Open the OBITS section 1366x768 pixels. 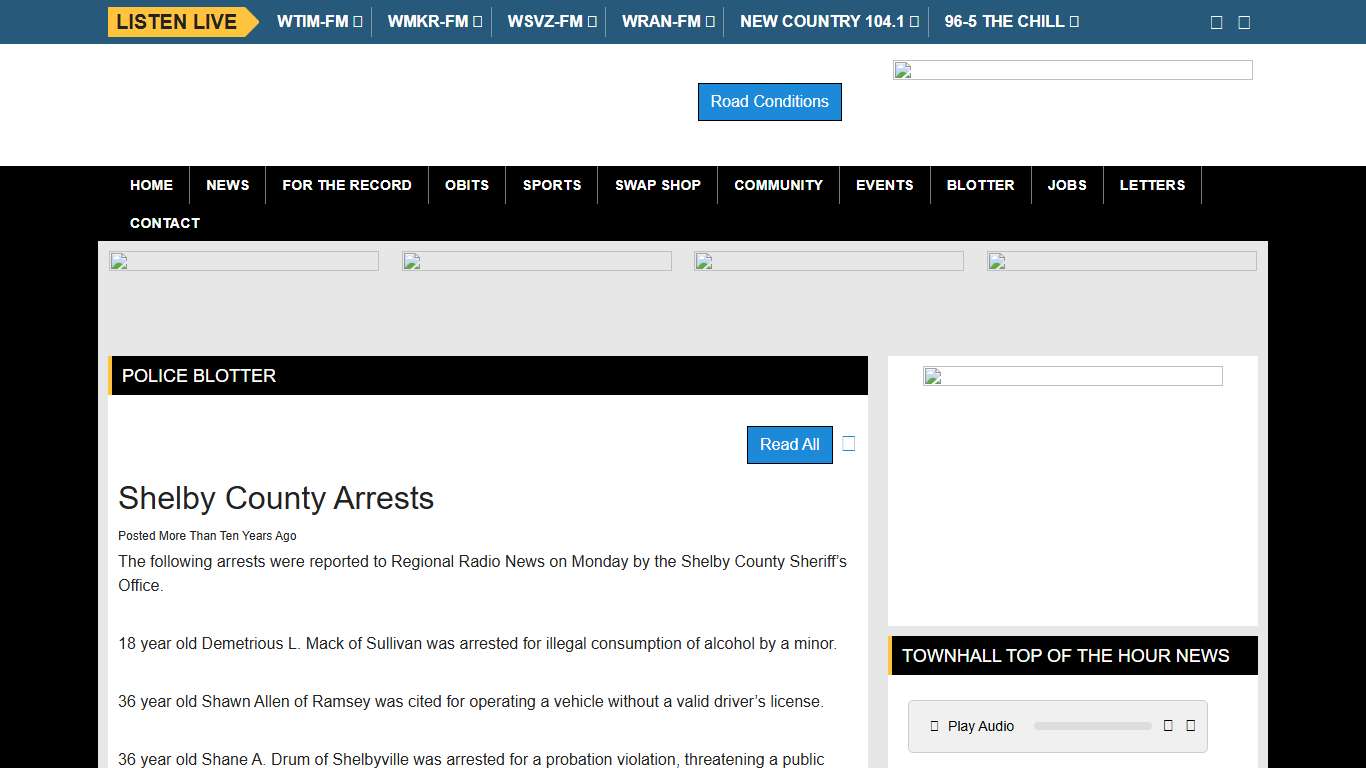466,185
